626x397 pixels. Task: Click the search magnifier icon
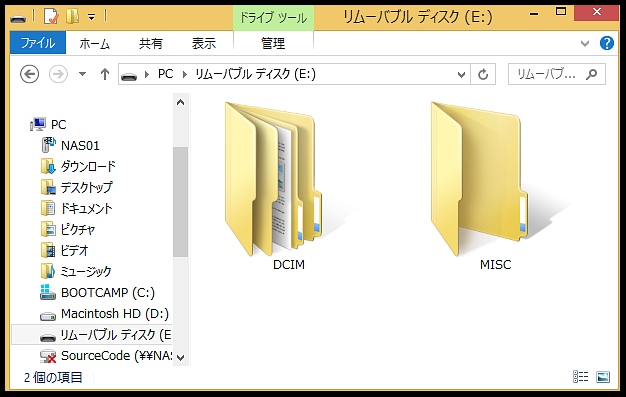coord(592,74)
